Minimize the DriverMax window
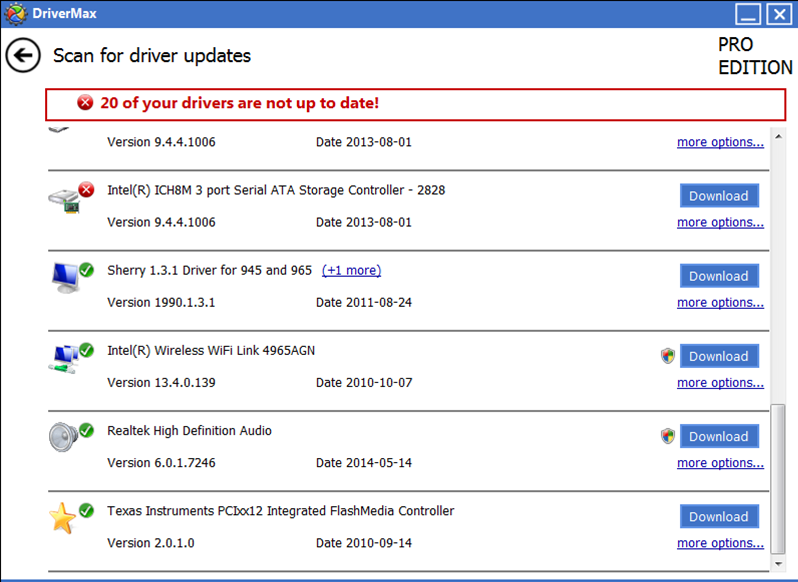 pos(748,14)
